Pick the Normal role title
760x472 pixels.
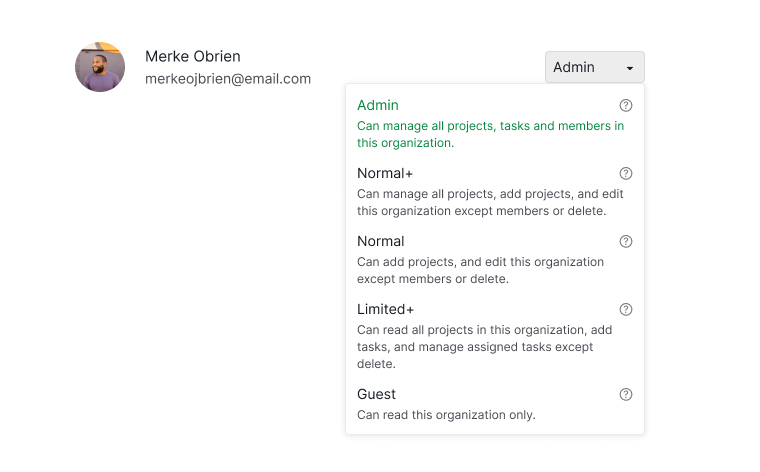[x=380, y=241]
